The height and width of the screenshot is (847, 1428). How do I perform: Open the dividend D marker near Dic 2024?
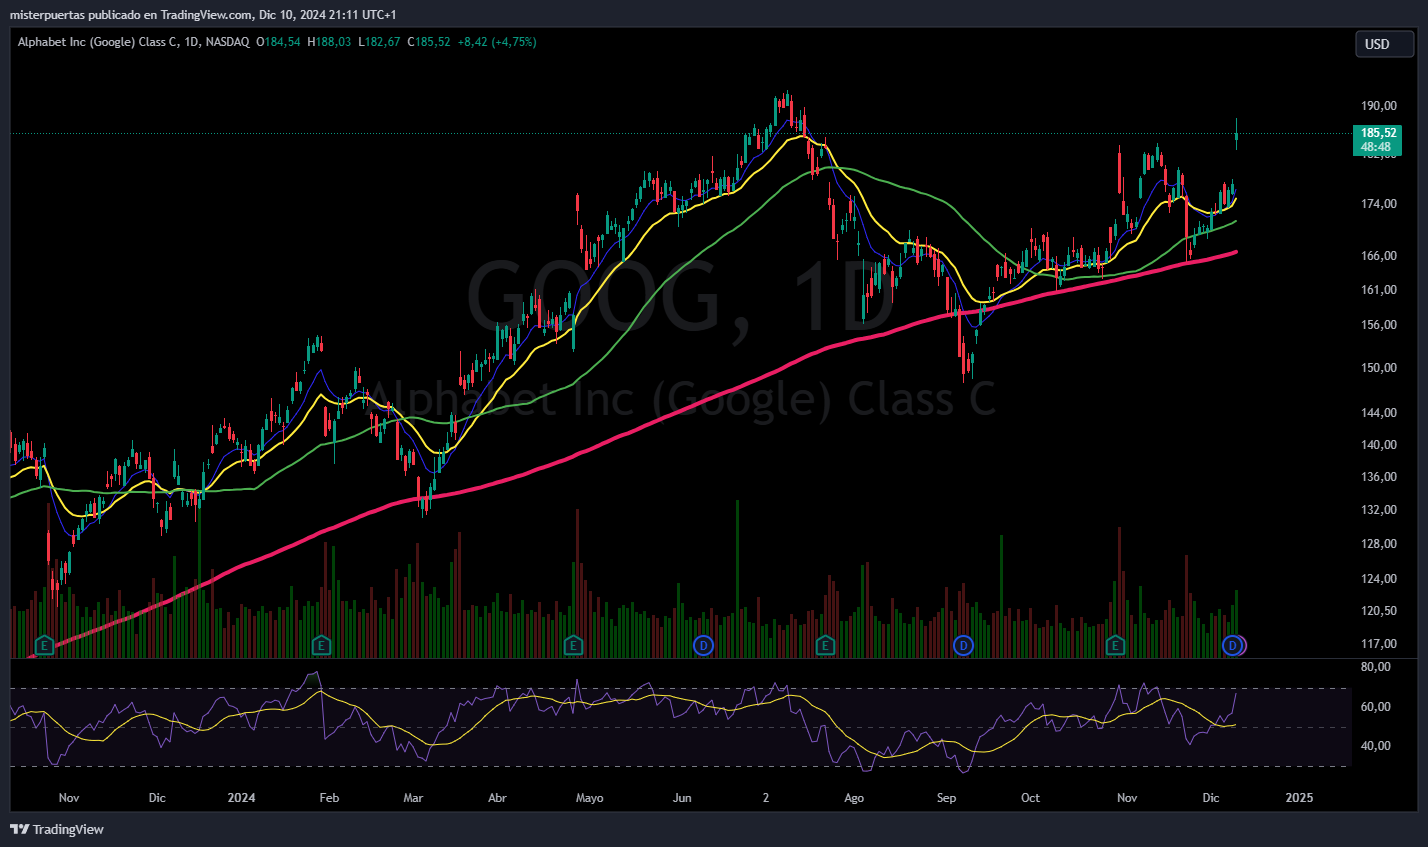(x=1233, y=645)
